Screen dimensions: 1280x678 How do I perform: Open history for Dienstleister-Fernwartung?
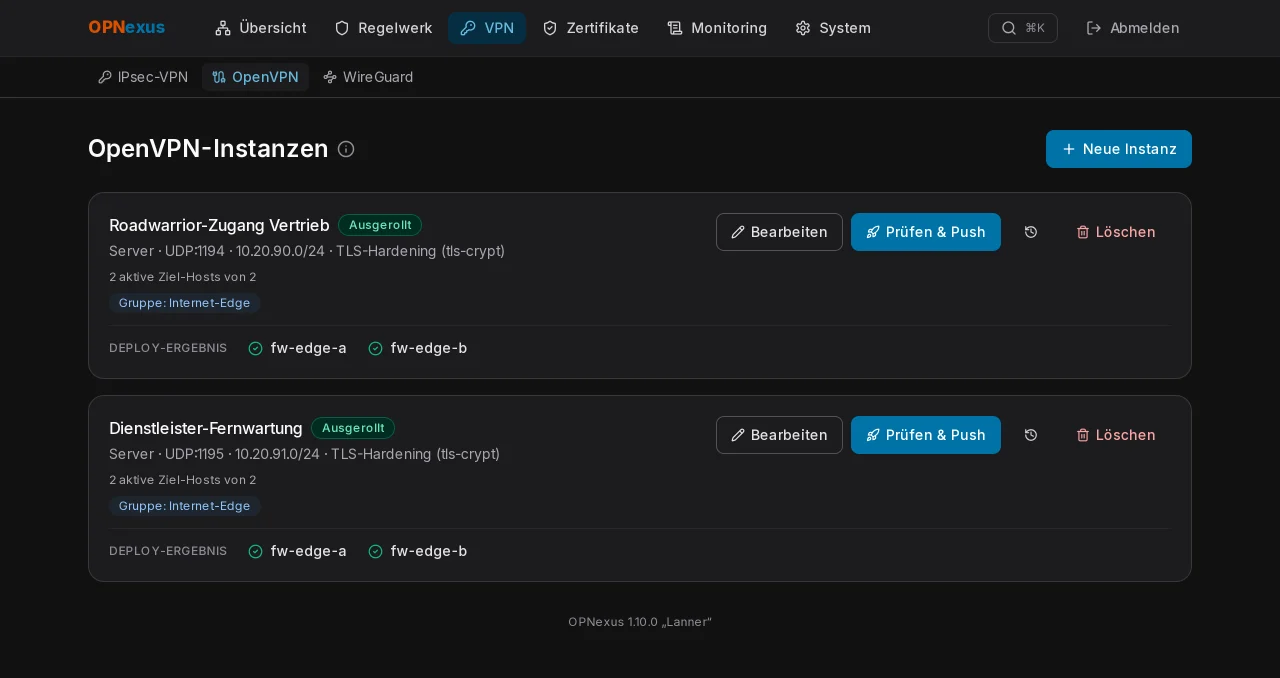click(x=1031, y=435)
